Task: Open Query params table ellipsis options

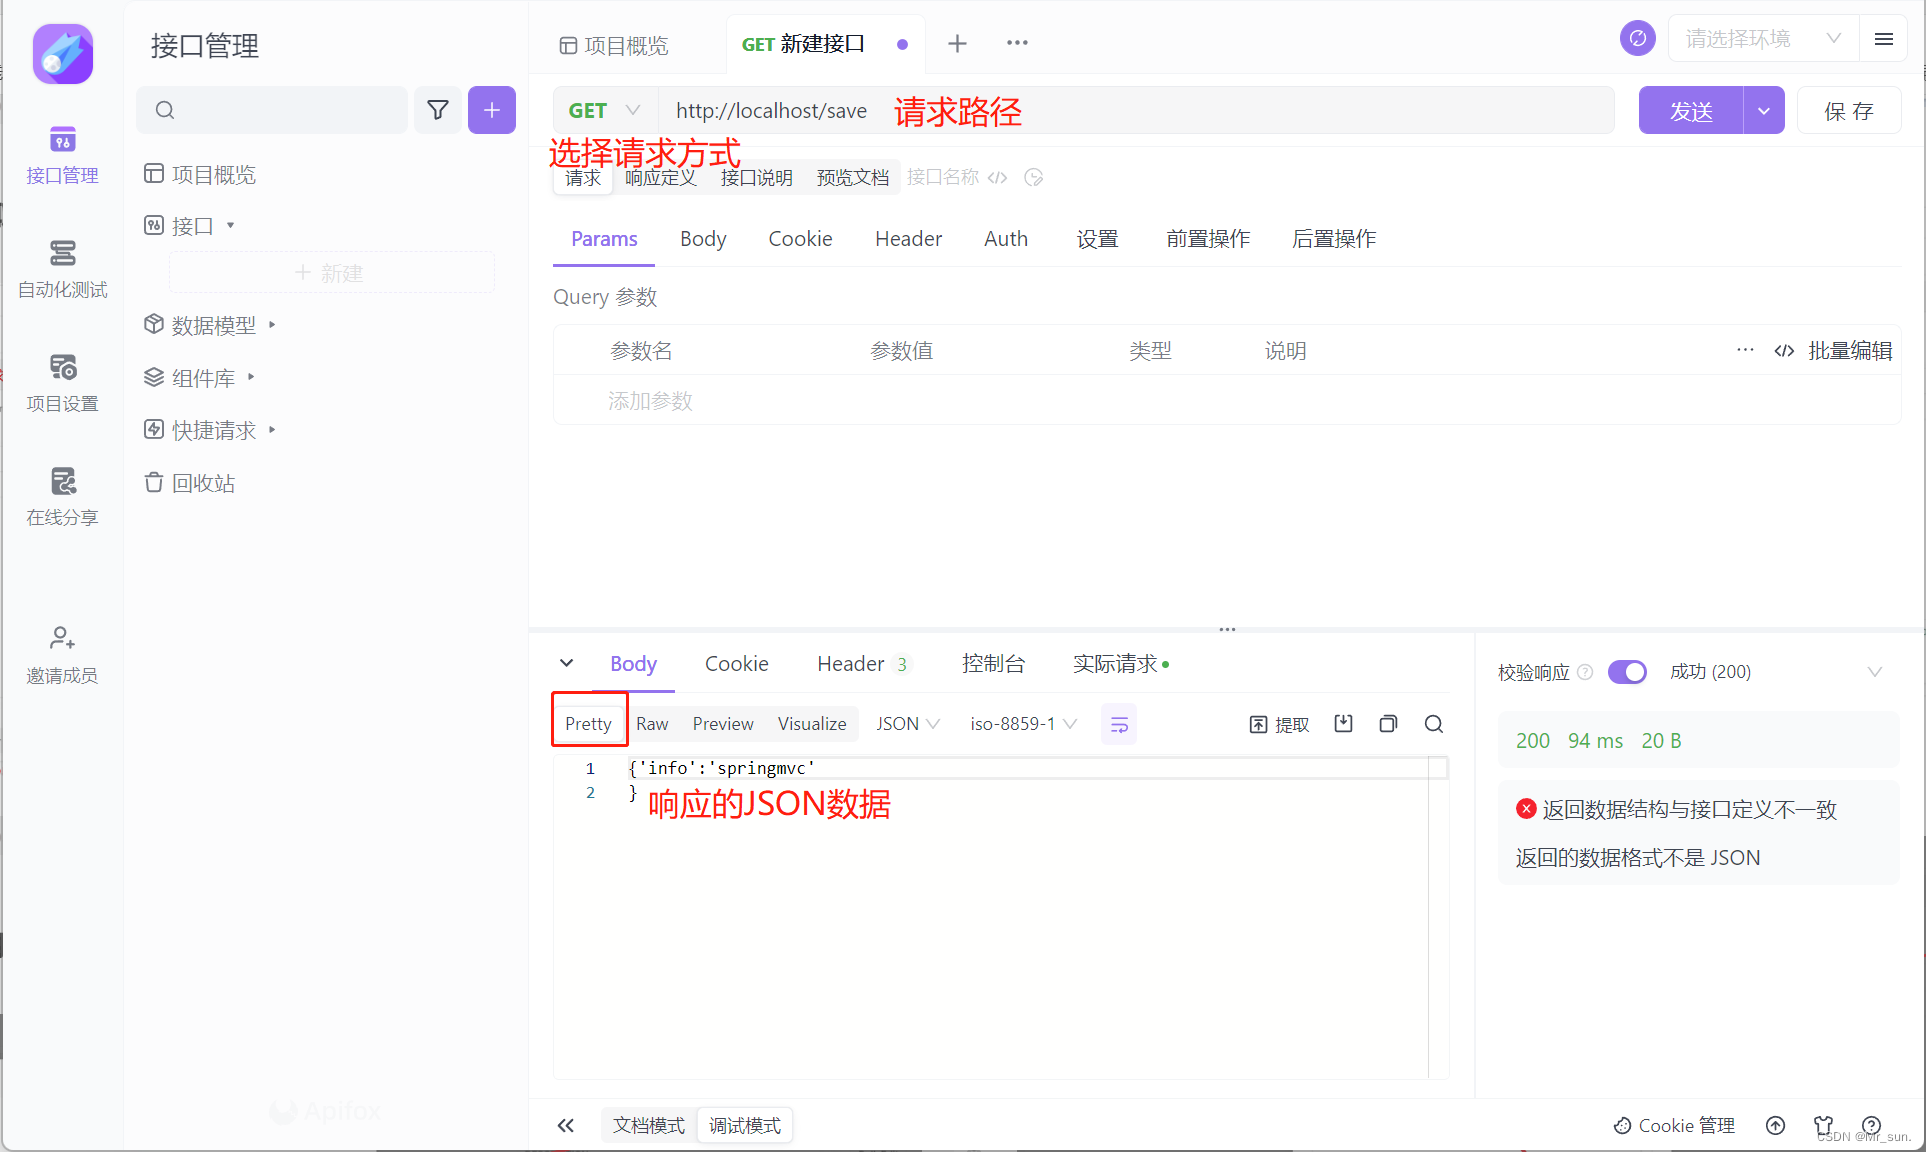Action: [x=1745, y=350]
